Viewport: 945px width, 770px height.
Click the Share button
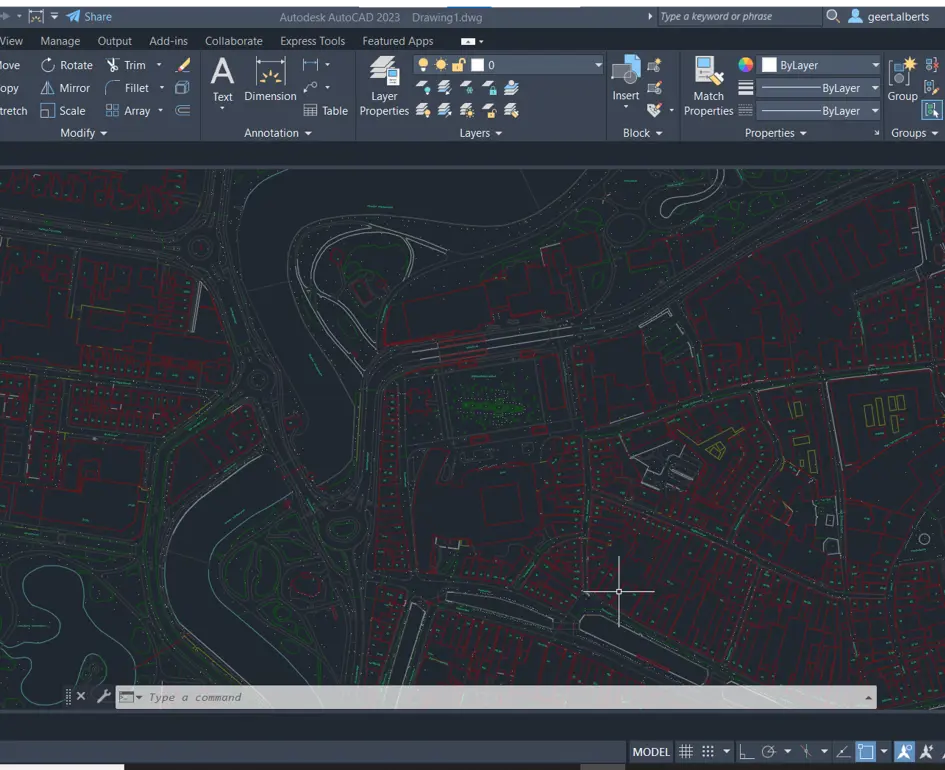pyautogui.click(x=89, y=16)
